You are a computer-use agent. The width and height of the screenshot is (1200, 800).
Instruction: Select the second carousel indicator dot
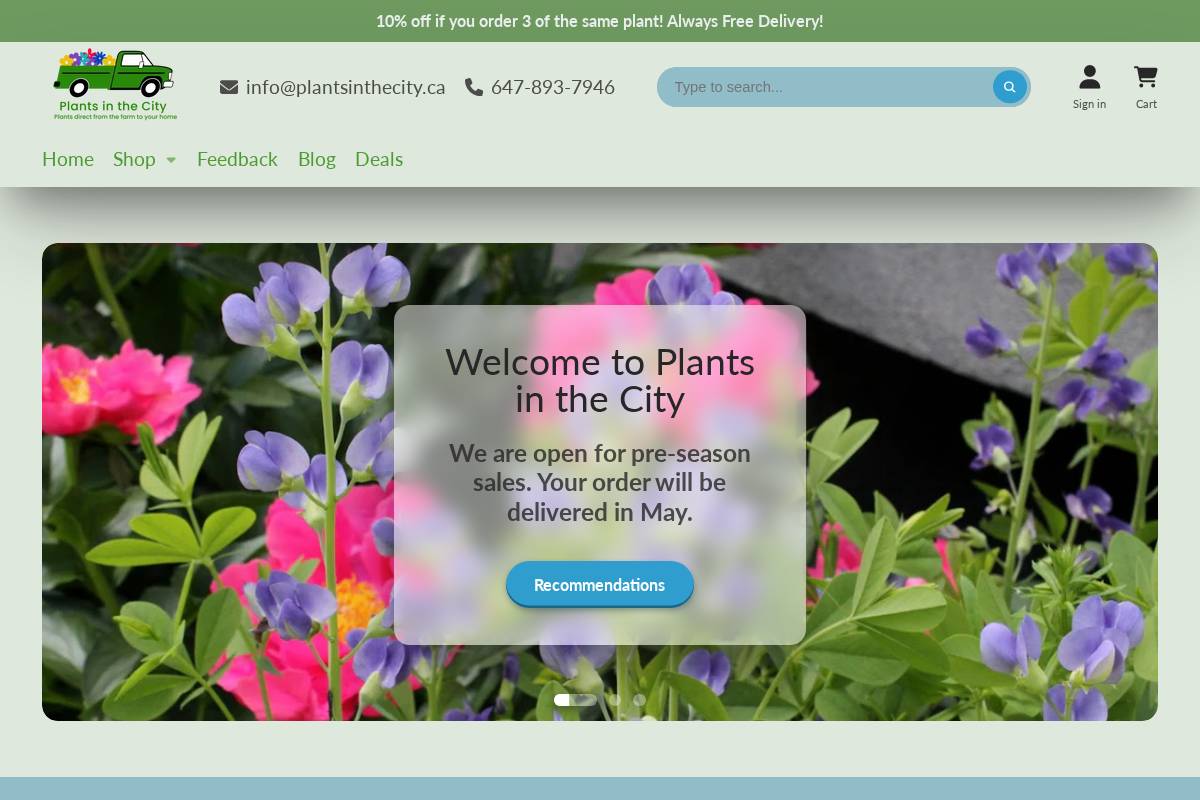615,700
